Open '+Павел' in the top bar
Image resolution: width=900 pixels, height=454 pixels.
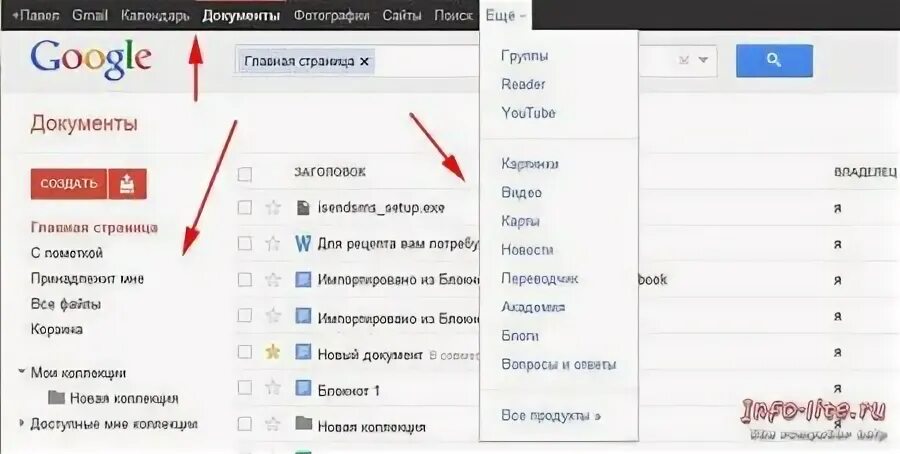pos(36,15)
